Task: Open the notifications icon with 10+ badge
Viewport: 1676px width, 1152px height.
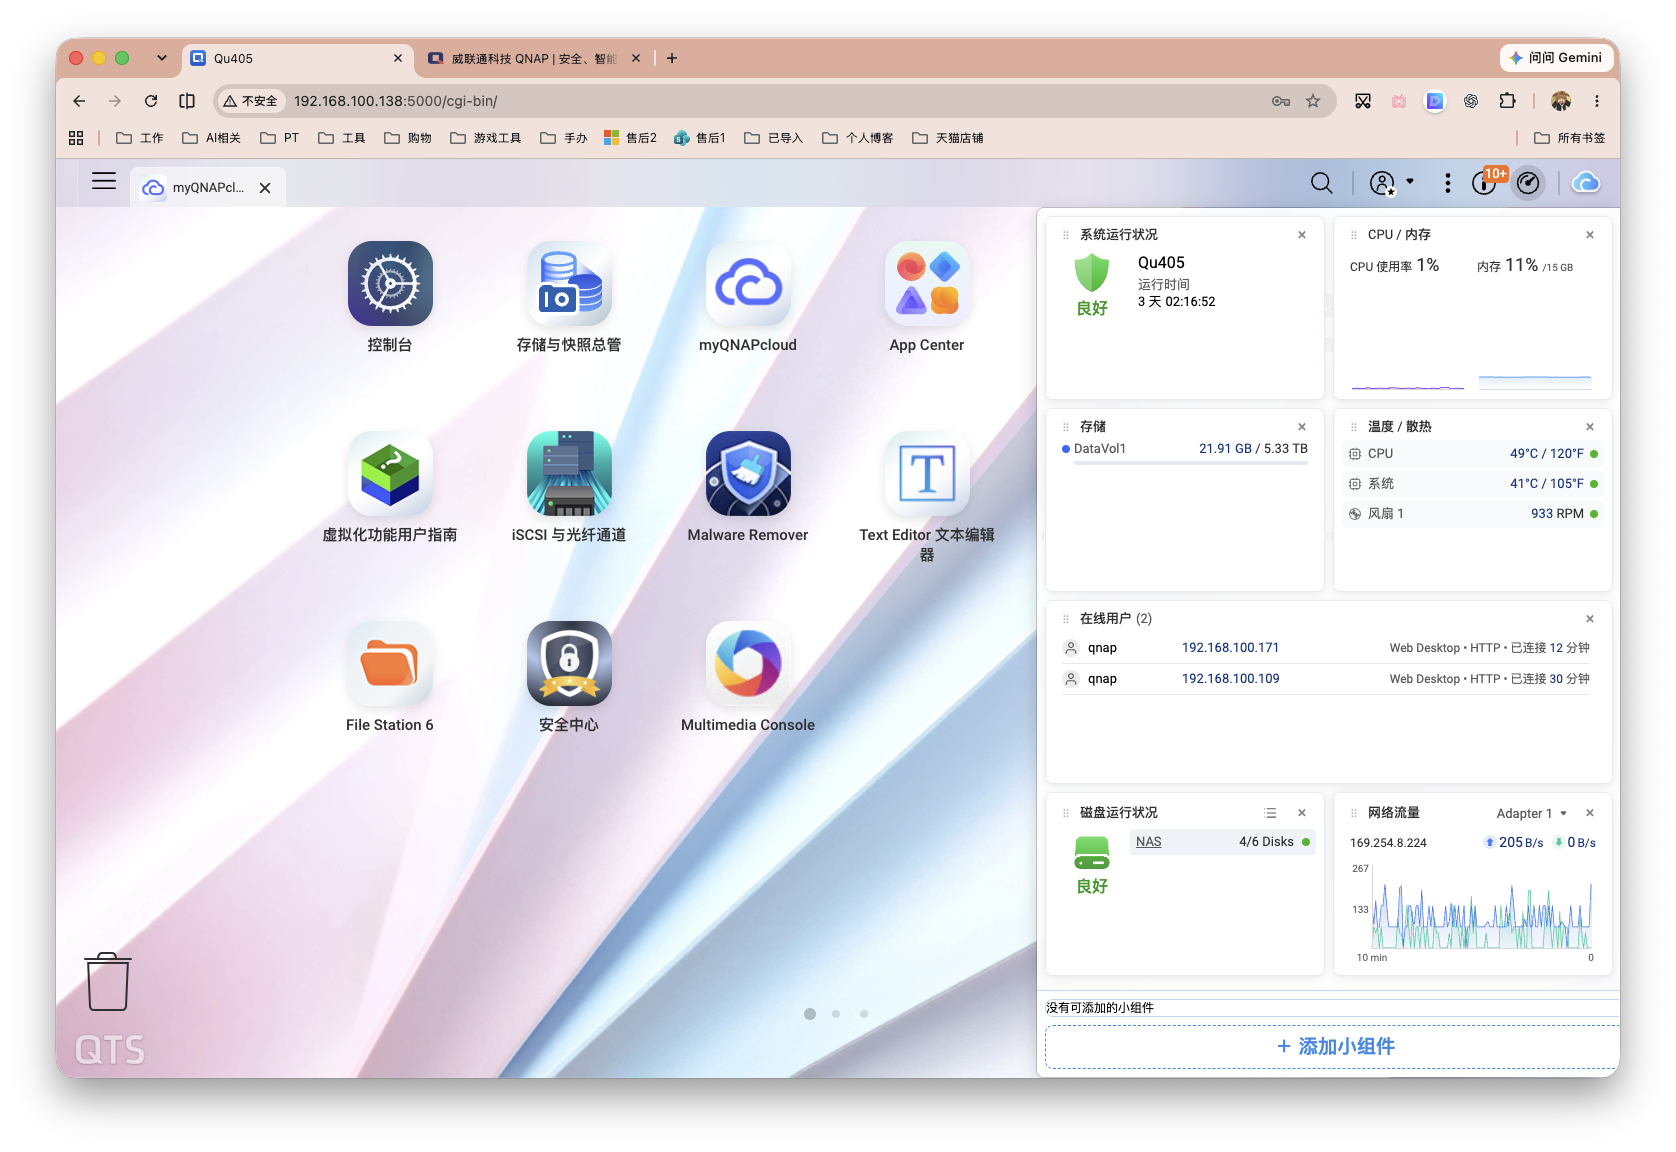Action: [x=1486, y=182]
